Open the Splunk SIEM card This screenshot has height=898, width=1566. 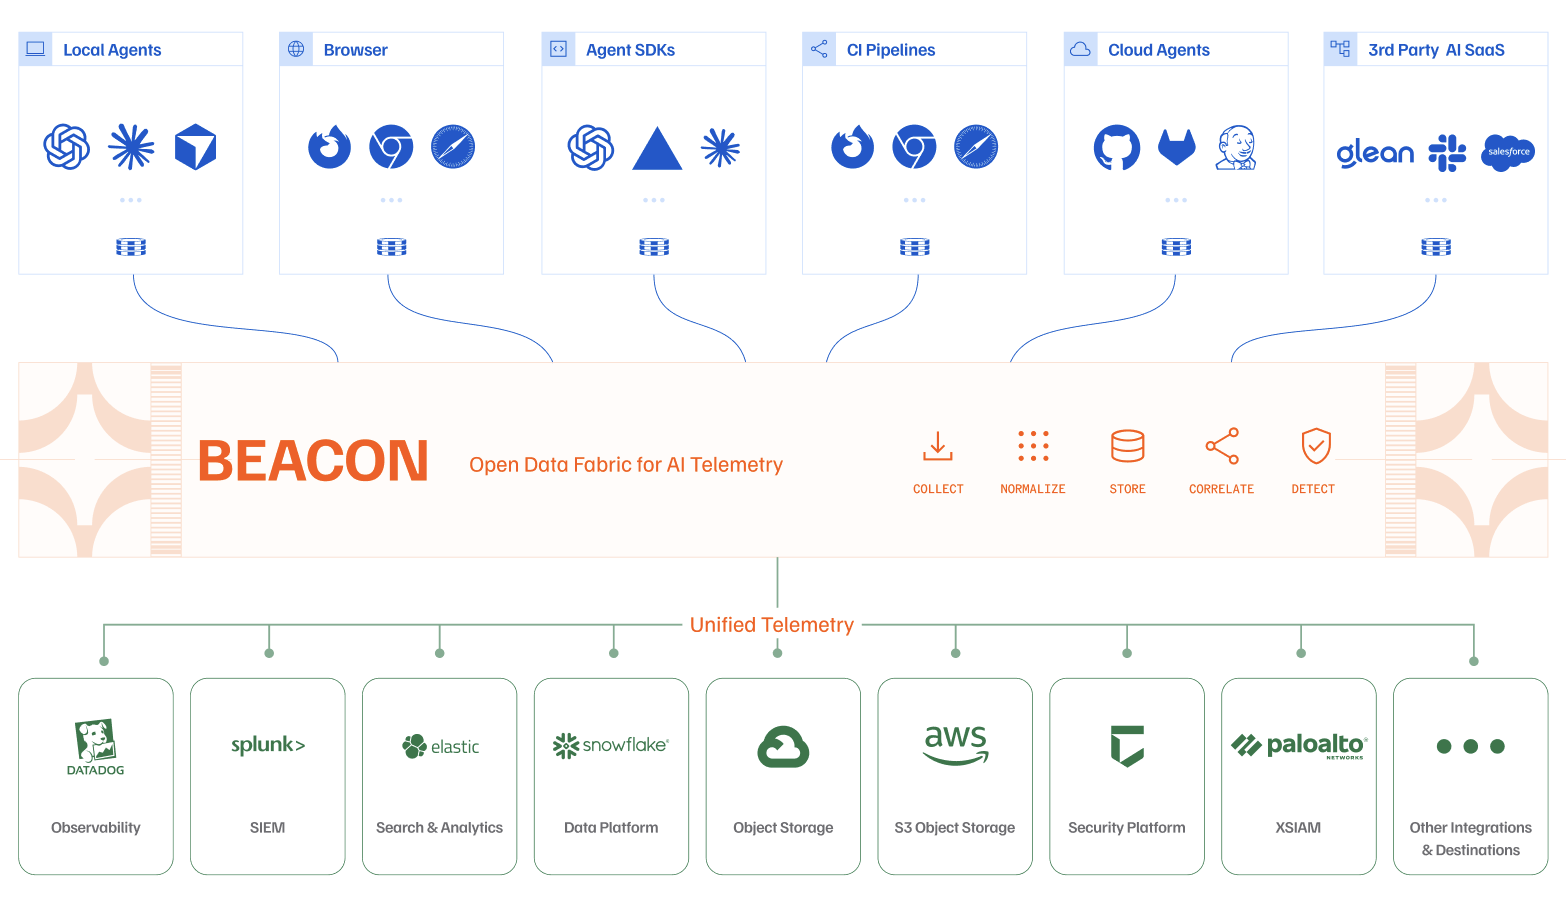click(268, 776)
